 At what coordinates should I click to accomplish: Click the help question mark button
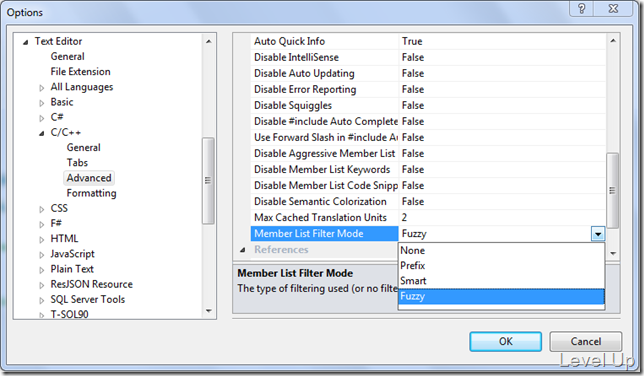pos(582,9)
